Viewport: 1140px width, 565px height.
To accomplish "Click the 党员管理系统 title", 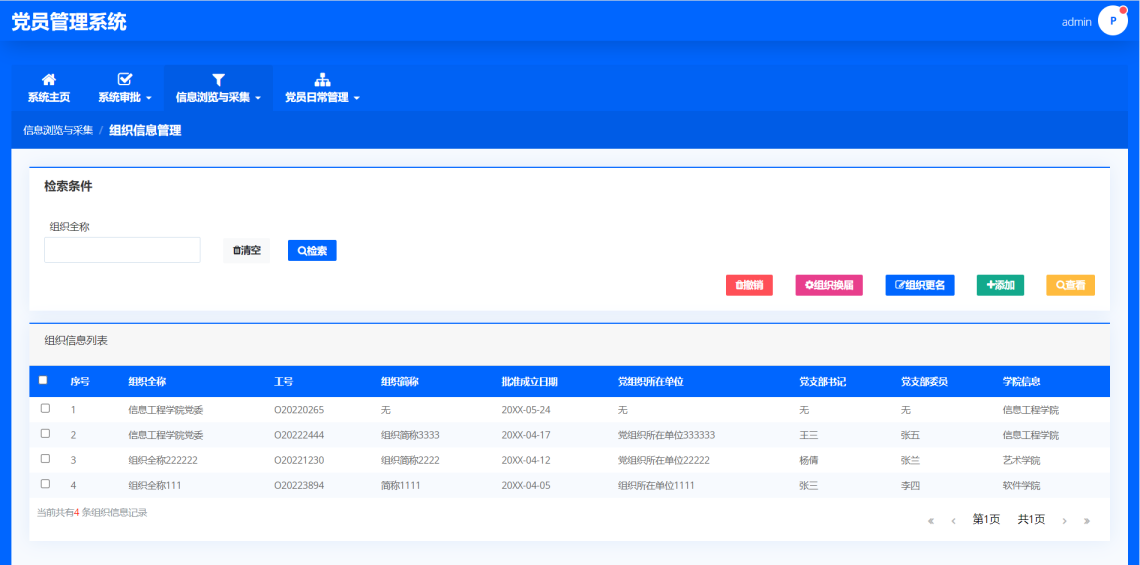I will point(69,22).
